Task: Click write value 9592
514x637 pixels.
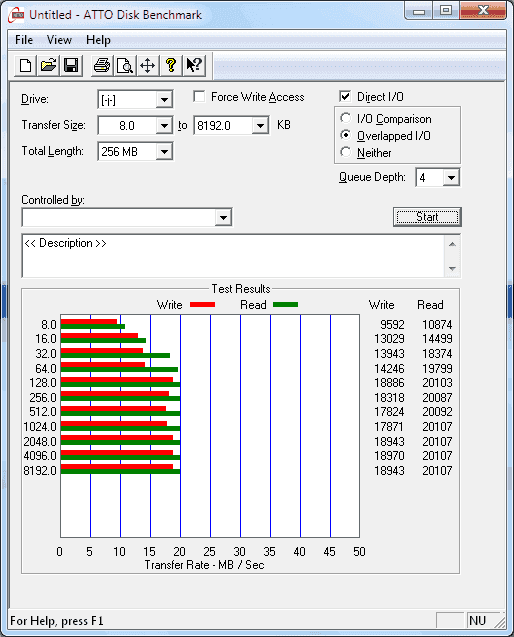Action: (x=392, y=325)
